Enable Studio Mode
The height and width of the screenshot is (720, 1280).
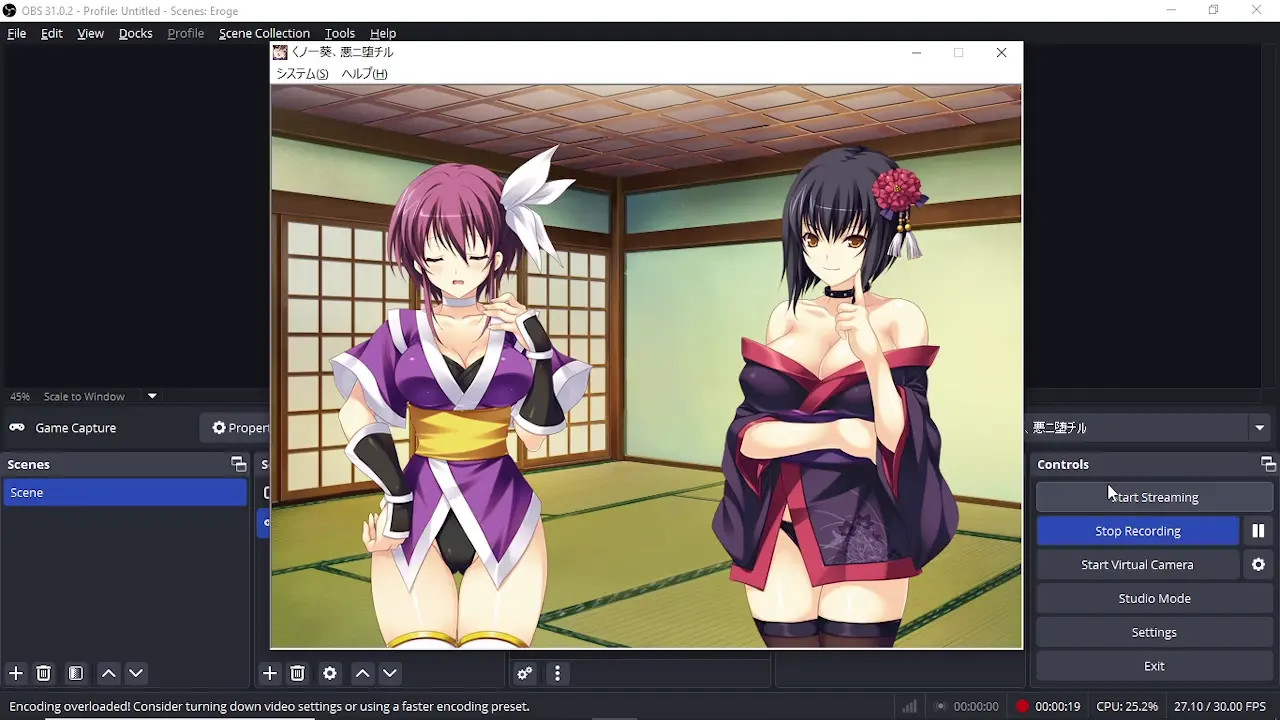point(1154,599)
